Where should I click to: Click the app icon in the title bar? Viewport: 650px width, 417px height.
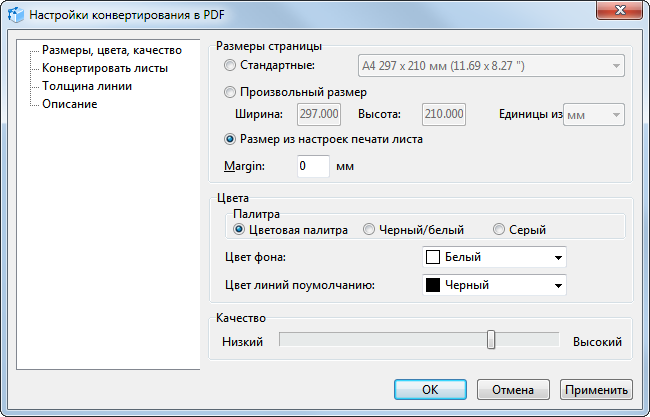coord(13,16)
